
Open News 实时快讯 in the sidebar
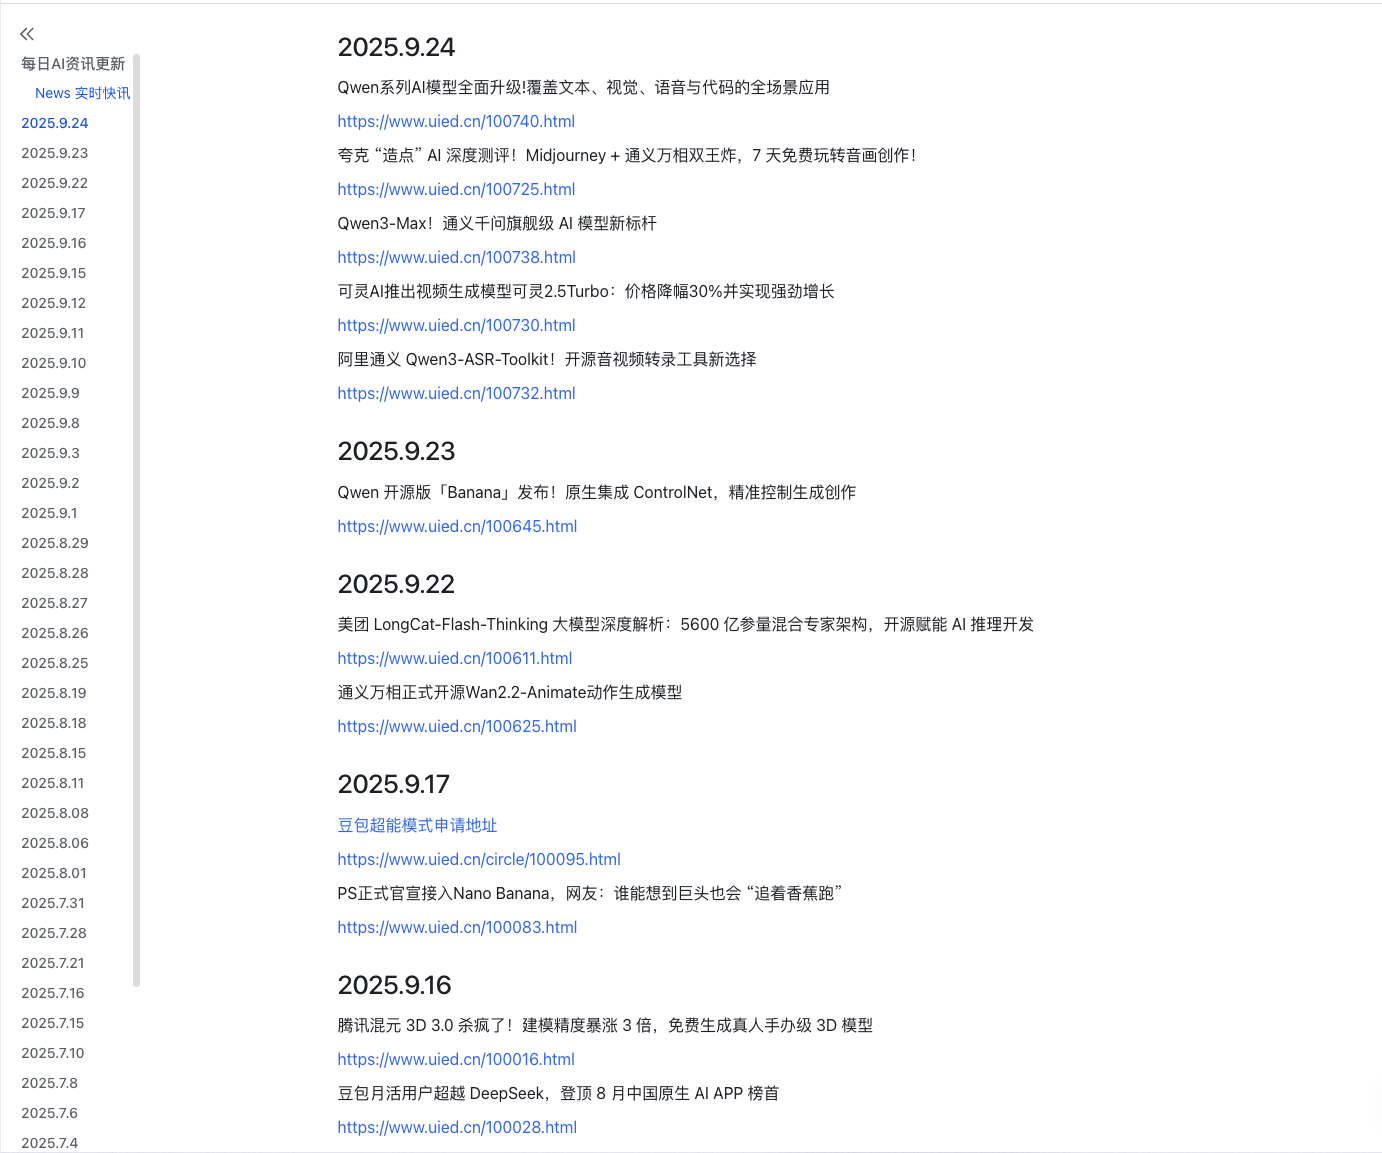(x=82, y=93)
